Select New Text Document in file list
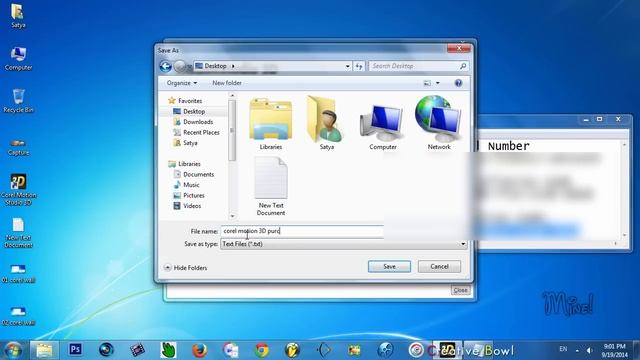This screenshot has width=640, height=360. 271,187
